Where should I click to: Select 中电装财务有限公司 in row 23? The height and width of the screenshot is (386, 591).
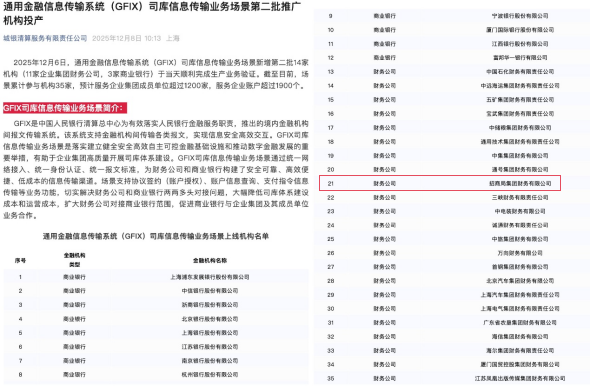[520, 211]
